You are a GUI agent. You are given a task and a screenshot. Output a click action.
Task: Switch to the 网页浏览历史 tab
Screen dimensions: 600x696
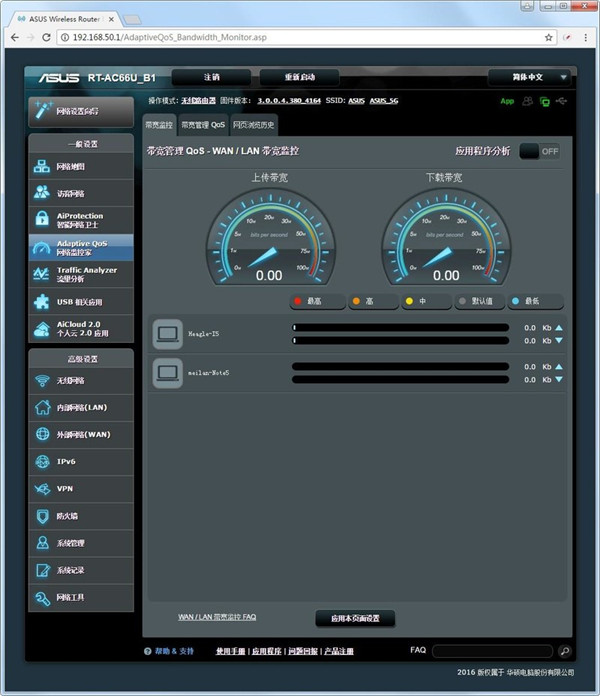(254, 125)
